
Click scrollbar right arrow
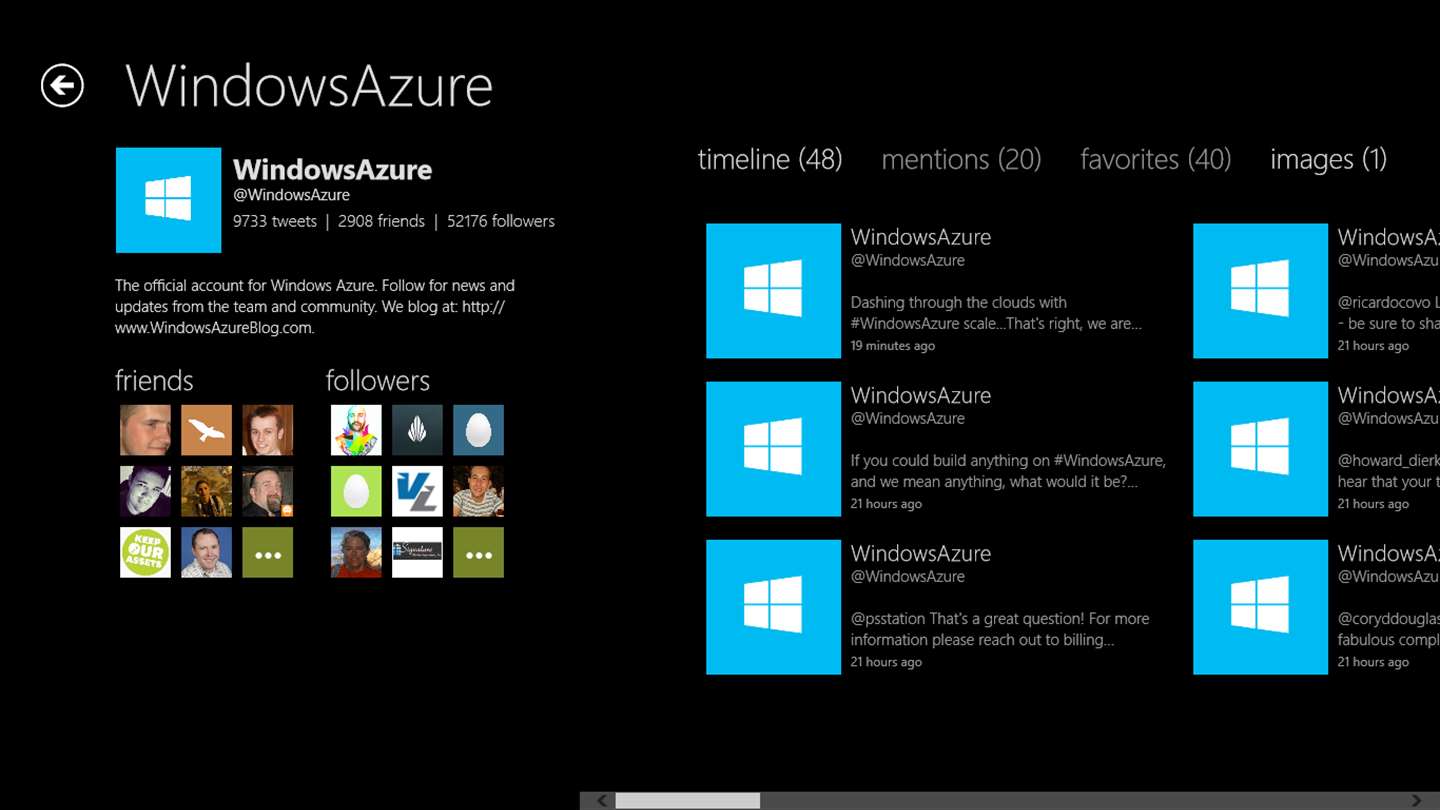(x=1417, y=801)
